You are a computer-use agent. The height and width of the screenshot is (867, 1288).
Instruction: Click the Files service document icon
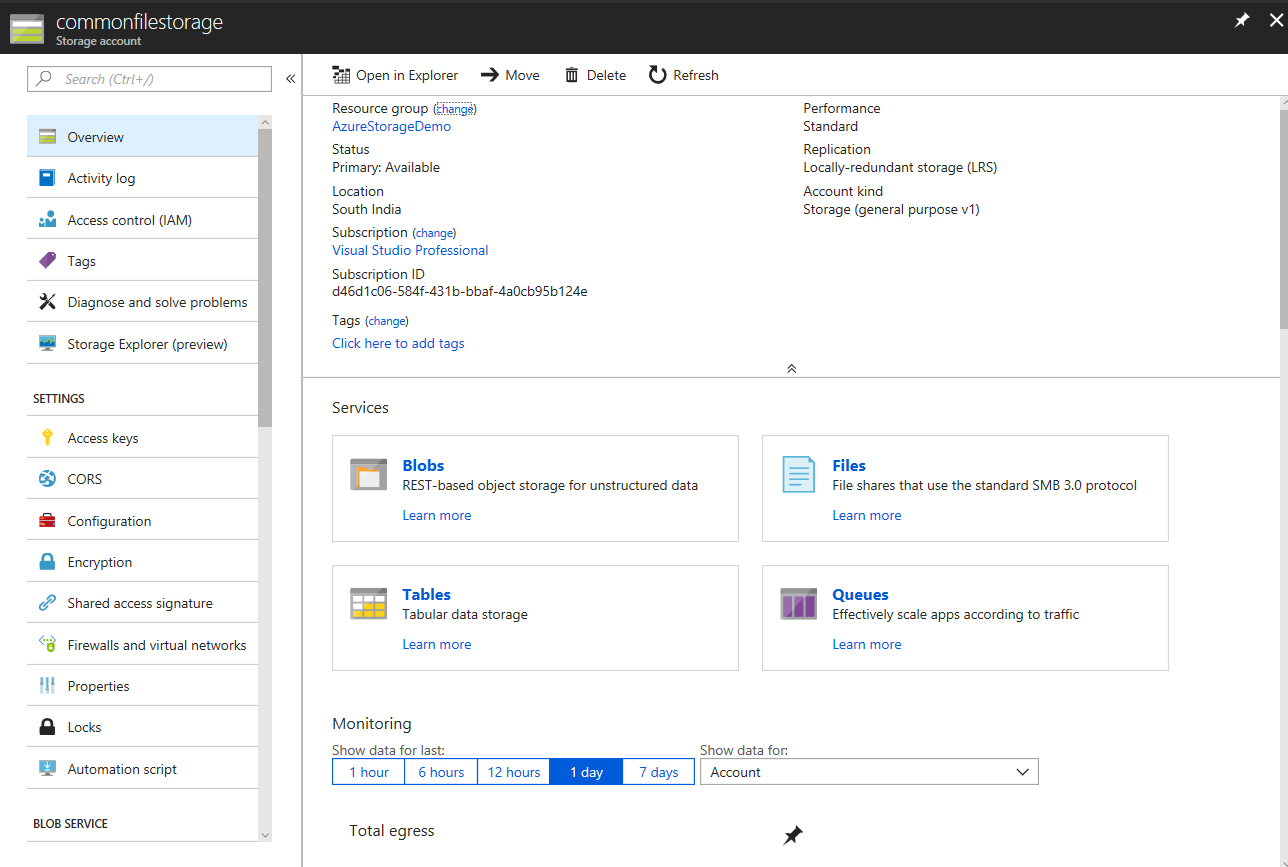pos(798,474)
